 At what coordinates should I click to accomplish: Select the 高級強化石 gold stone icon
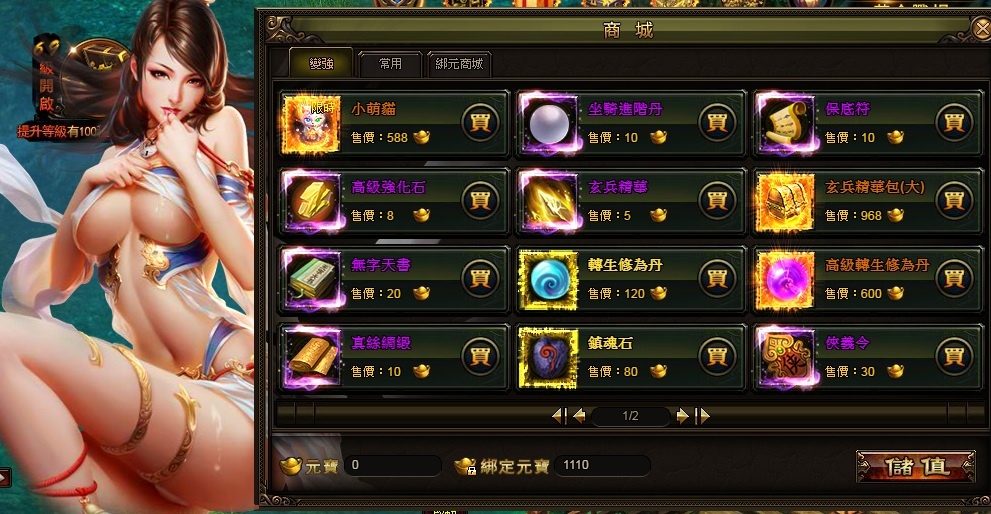311,202
